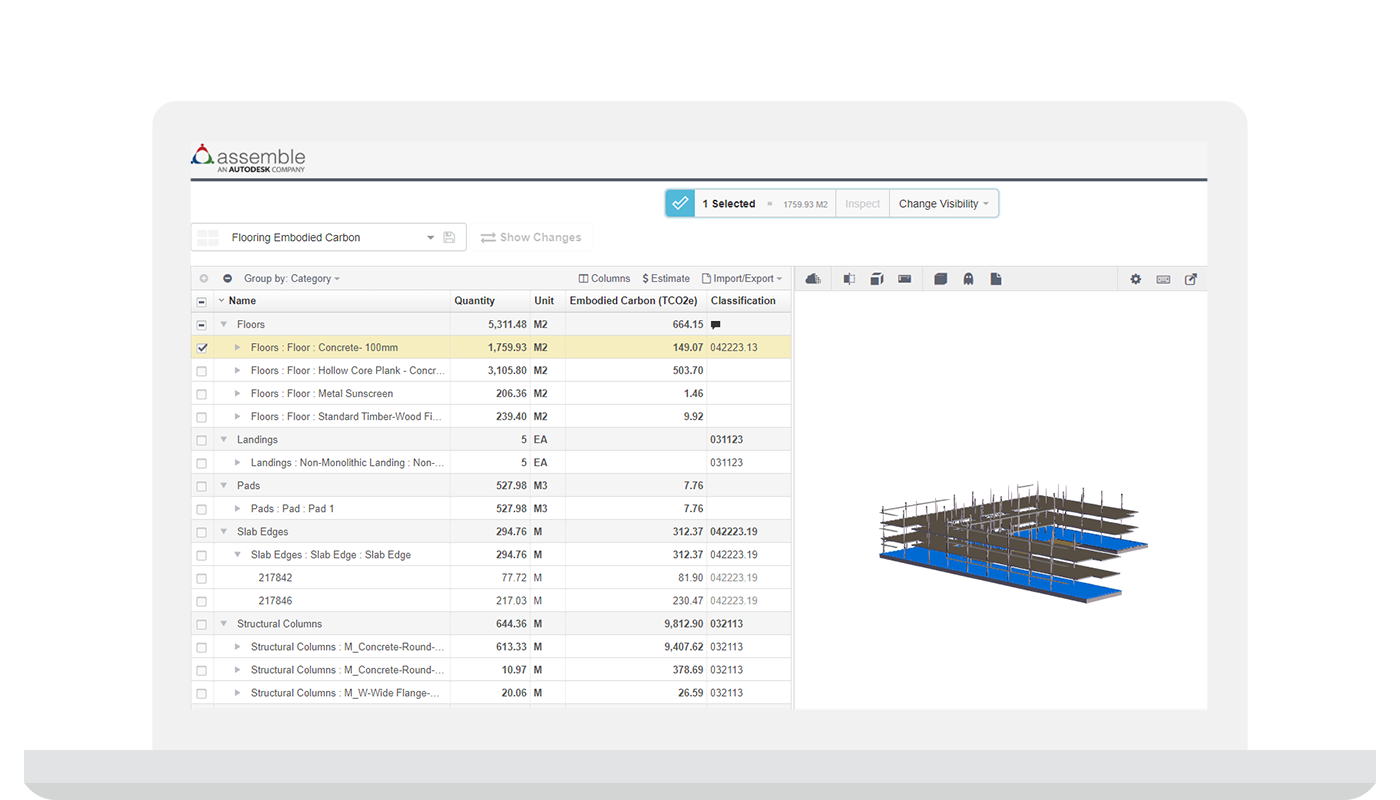The image size is (1400, 800).
Task: Click the page icon in viewer toolbar
Action: (996, 279)
